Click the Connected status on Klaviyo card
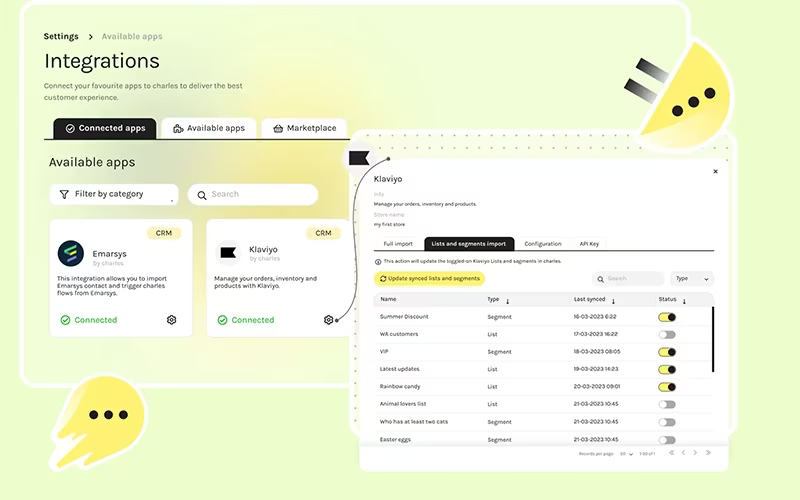The image size is (800, 500). pyautogui.click(x=246, y=320)
